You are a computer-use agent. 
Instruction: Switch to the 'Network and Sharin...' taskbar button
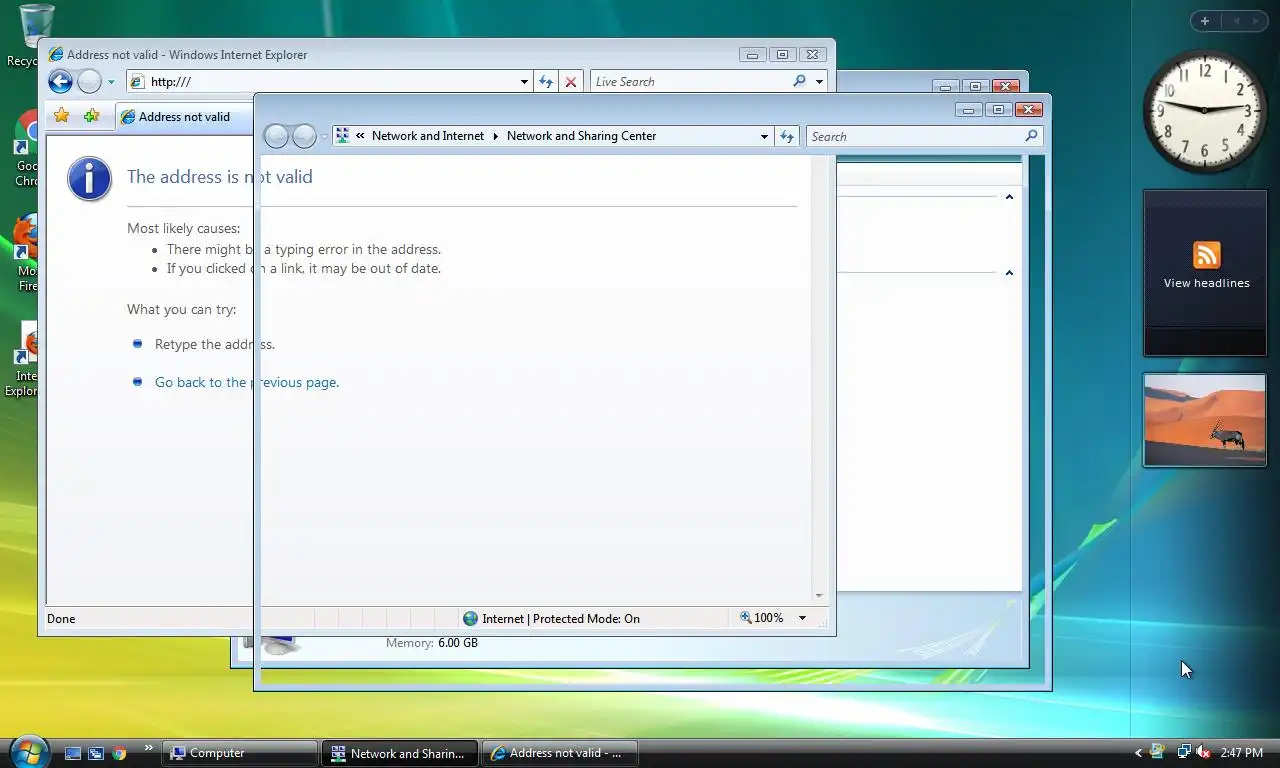(402, 753)
